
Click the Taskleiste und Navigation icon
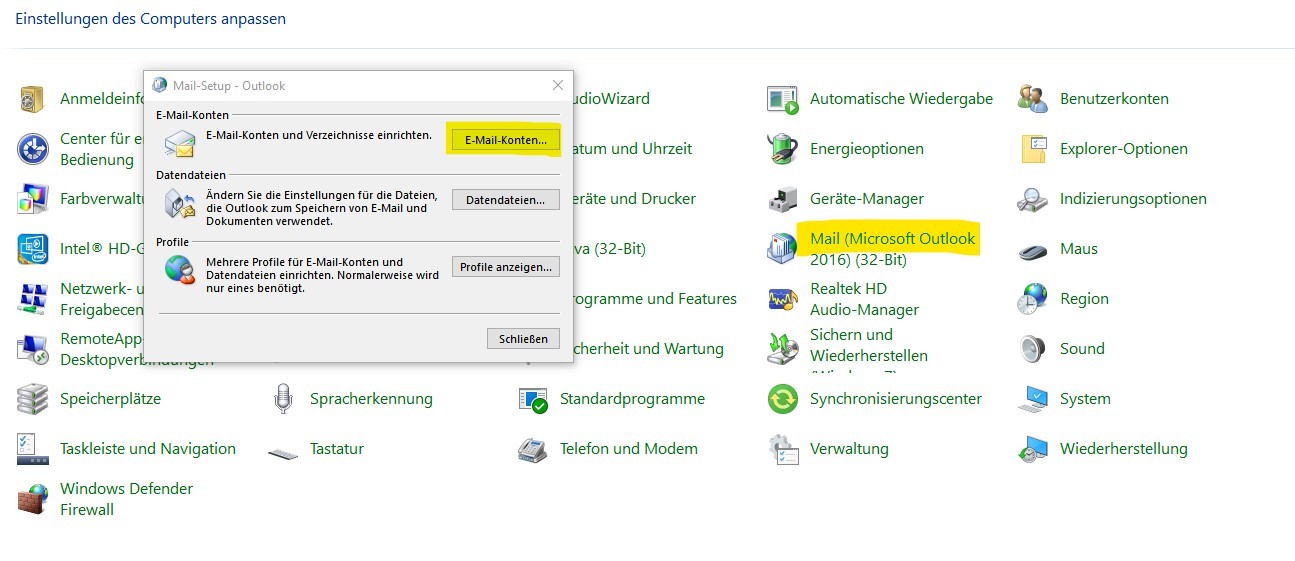[x=33, y=449]
